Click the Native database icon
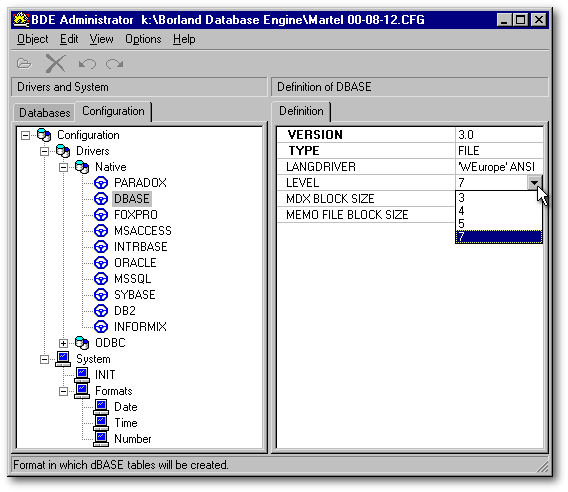 (x=82, y=167)
